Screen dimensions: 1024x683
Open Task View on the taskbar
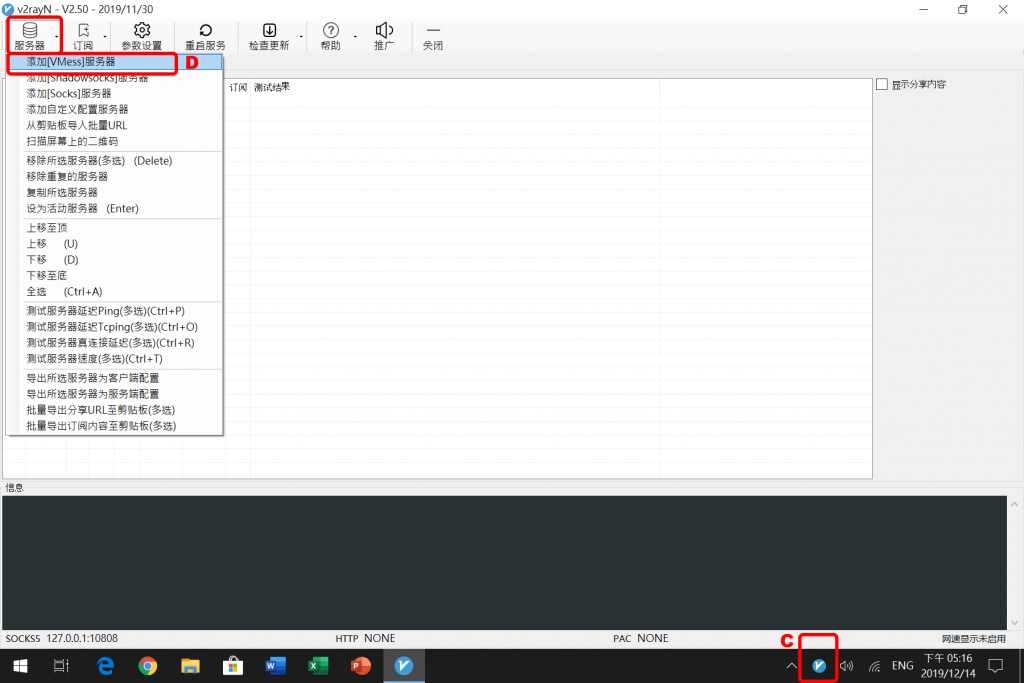(61, 666)
